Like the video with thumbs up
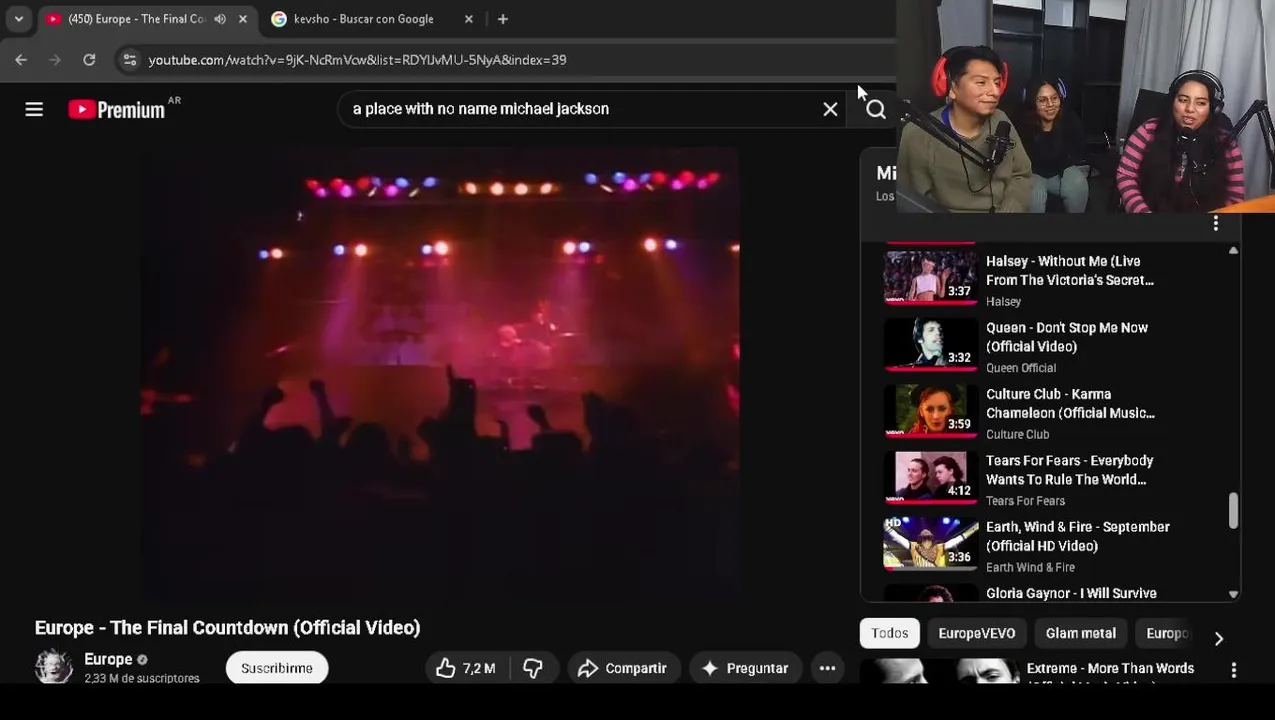This screenshot has width=1275, height=720. tap(467, 668)
